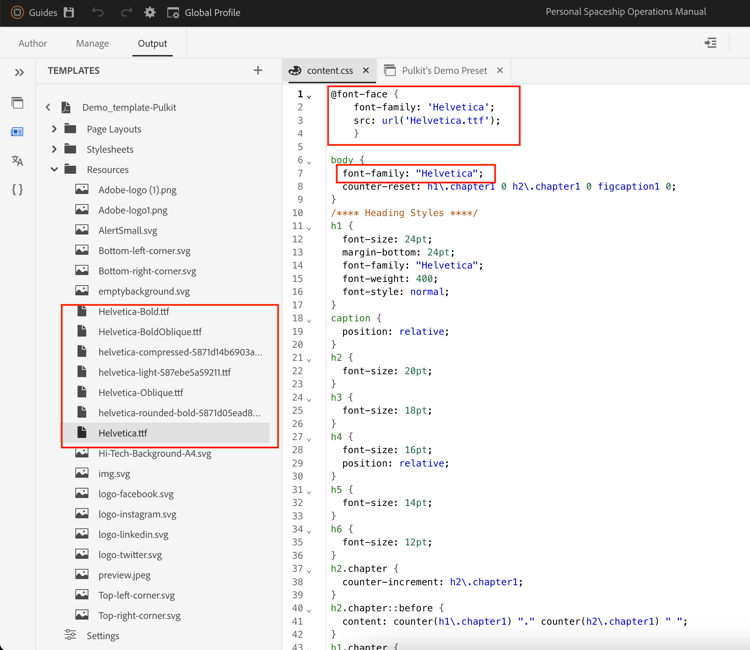
Task: Click the redo arrow icon
Action: point(126,13)
